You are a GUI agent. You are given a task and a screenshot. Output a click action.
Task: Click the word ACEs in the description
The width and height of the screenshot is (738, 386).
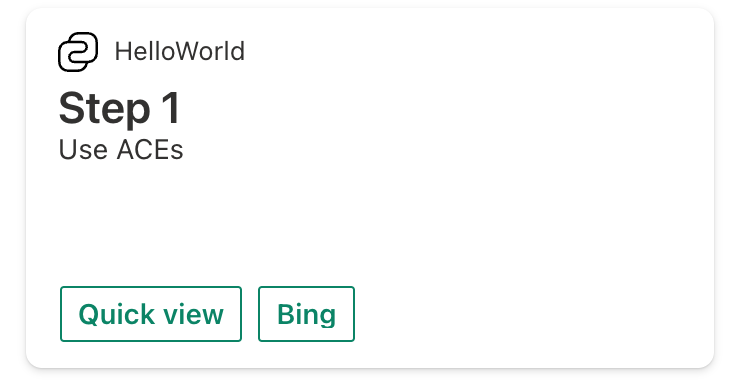pyautogui.click(x=150, y=150)
